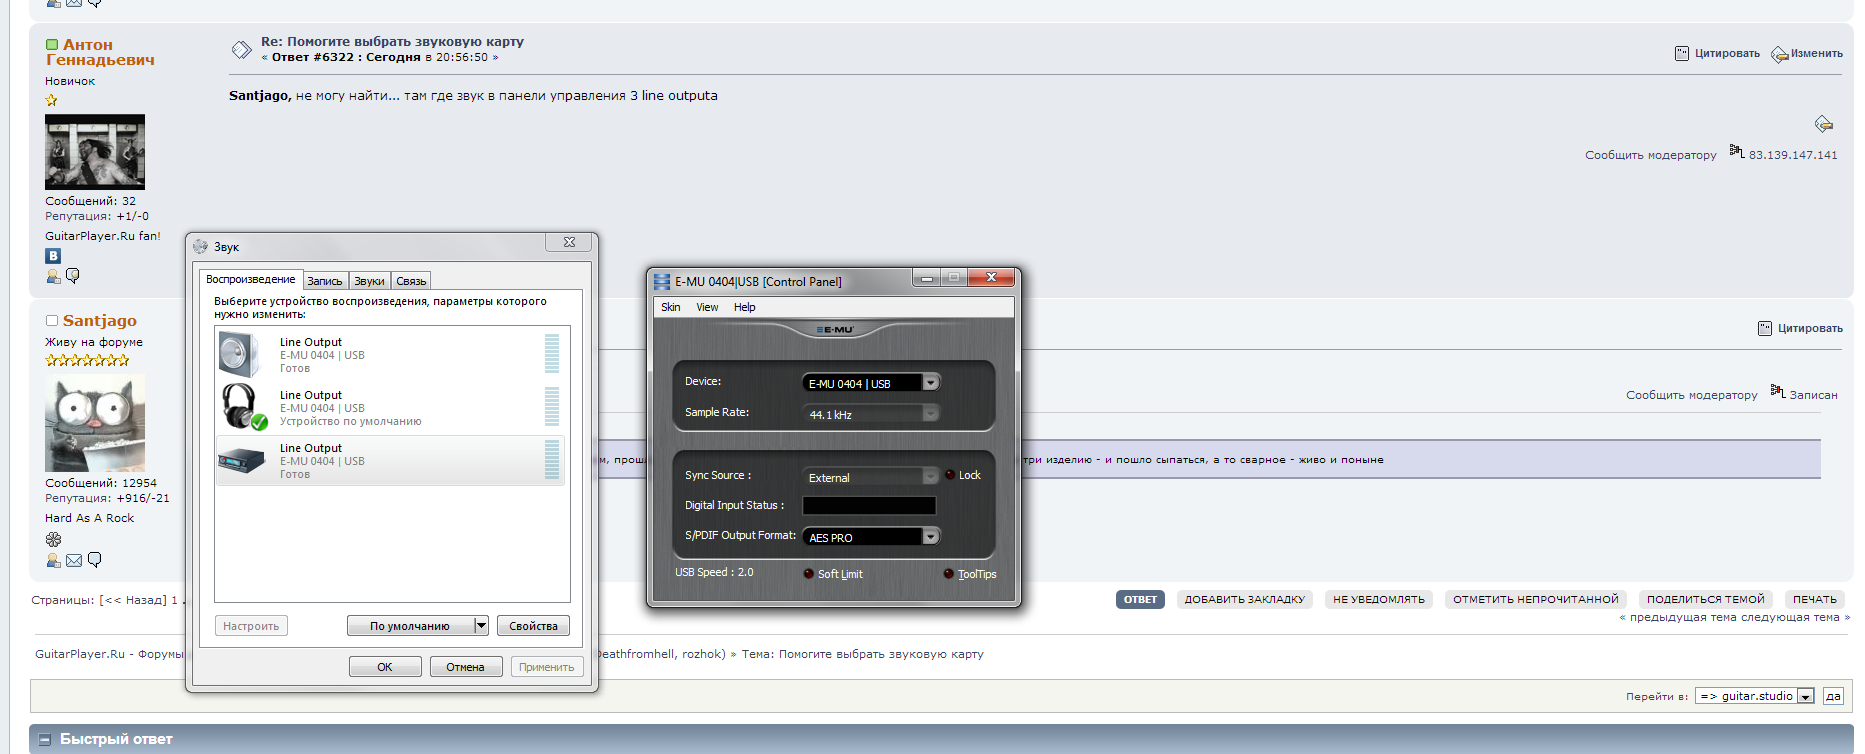1865x754 pixels.
Task: Open profile icon below Антон's VK badge
Action: coord(53,276)
